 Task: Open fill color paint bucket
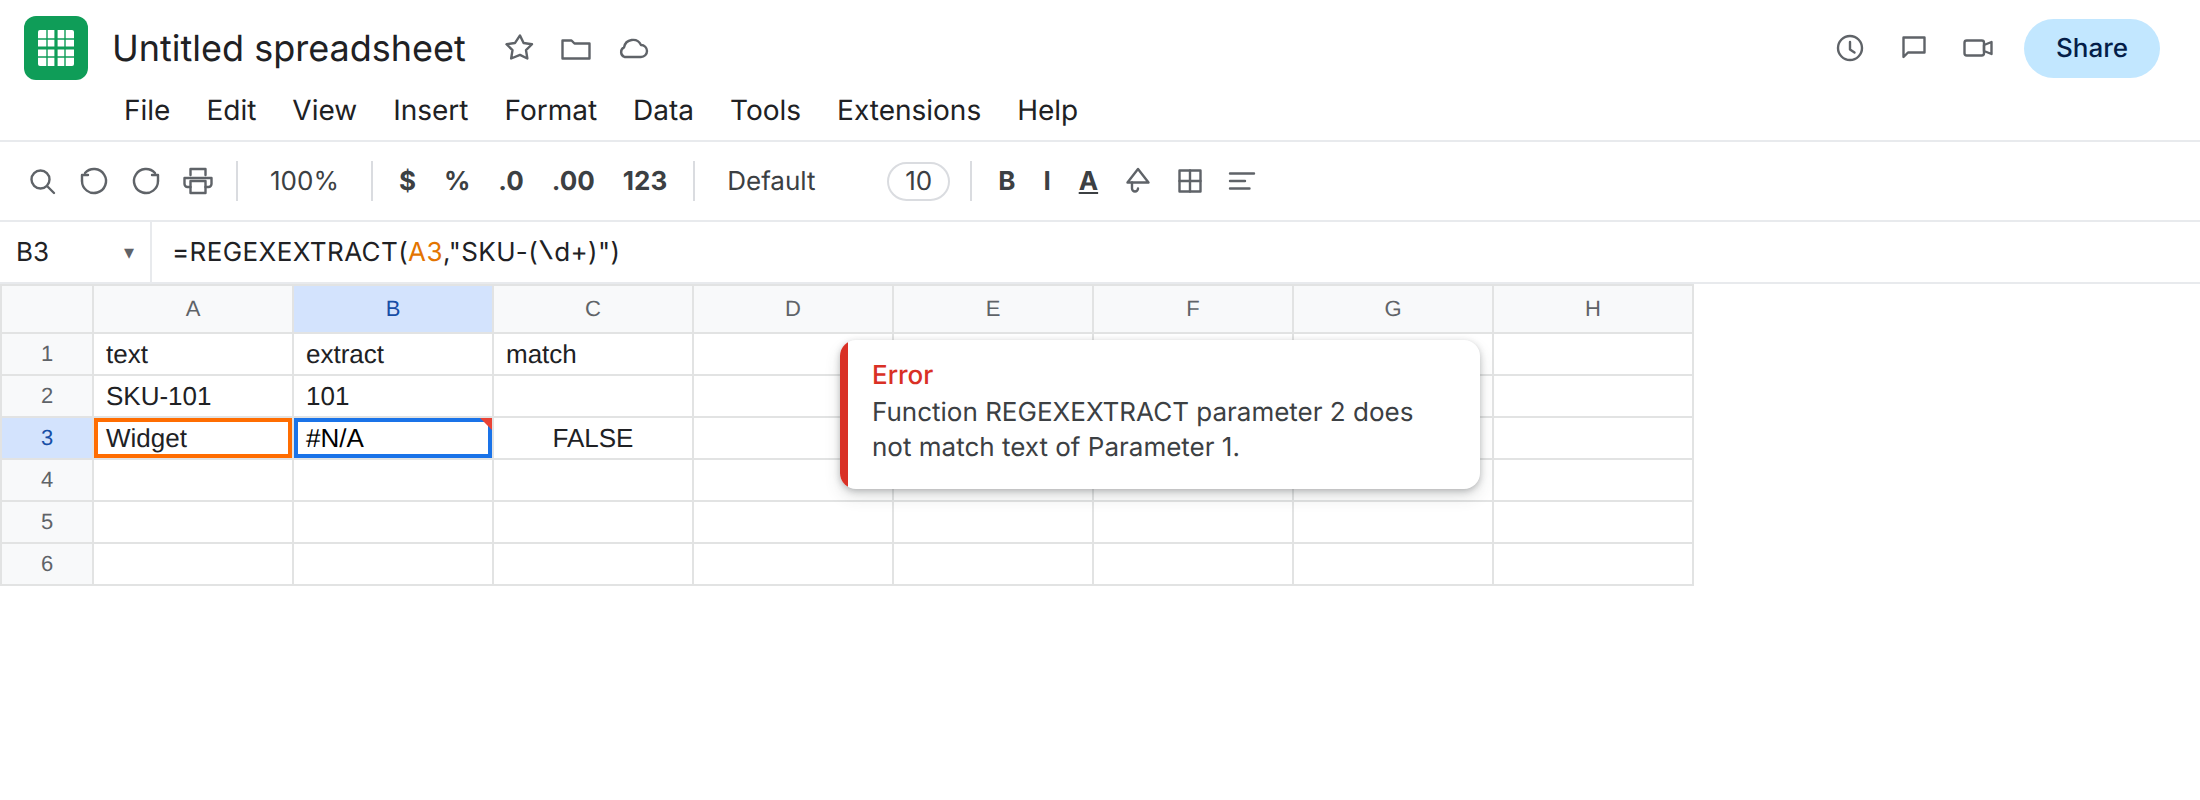[1138, 181]
